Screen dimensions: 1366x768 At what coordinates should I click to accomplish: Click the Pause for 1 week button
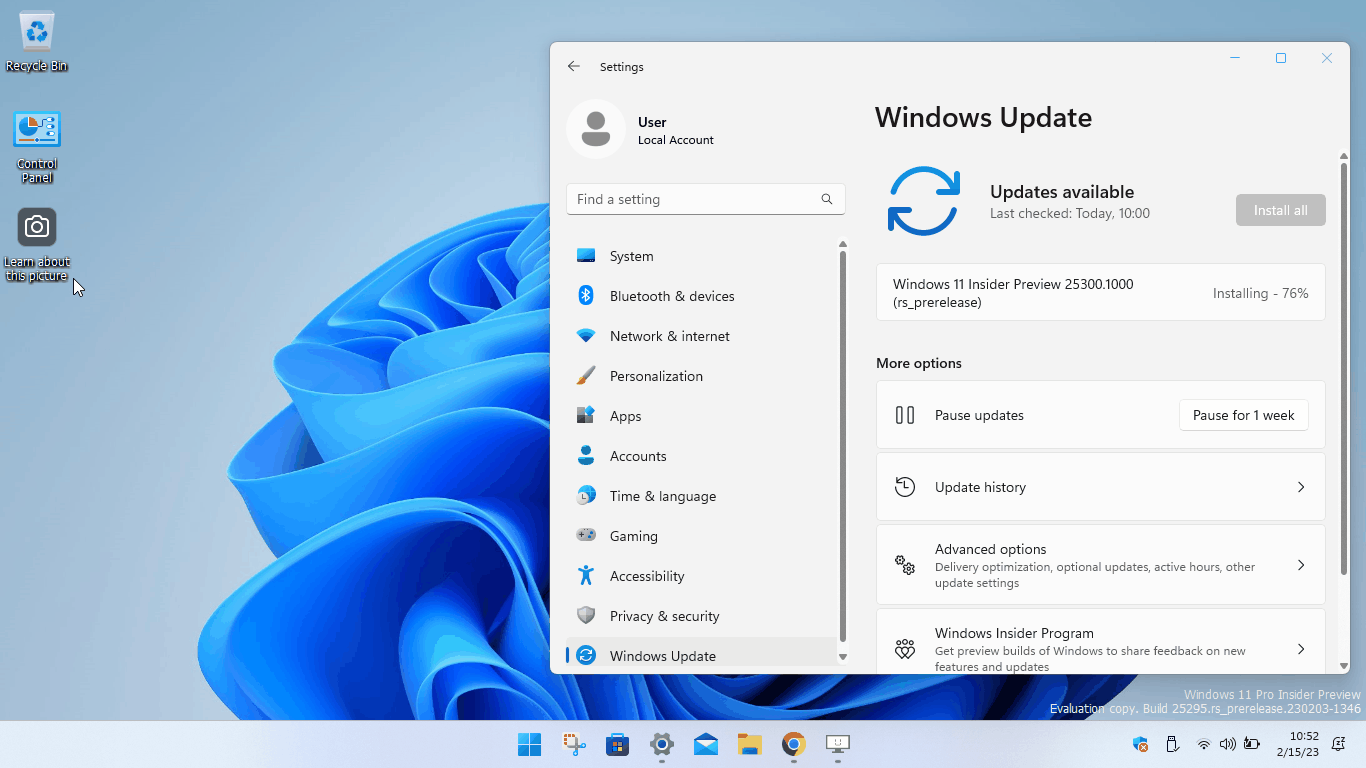coord(1244,415)
